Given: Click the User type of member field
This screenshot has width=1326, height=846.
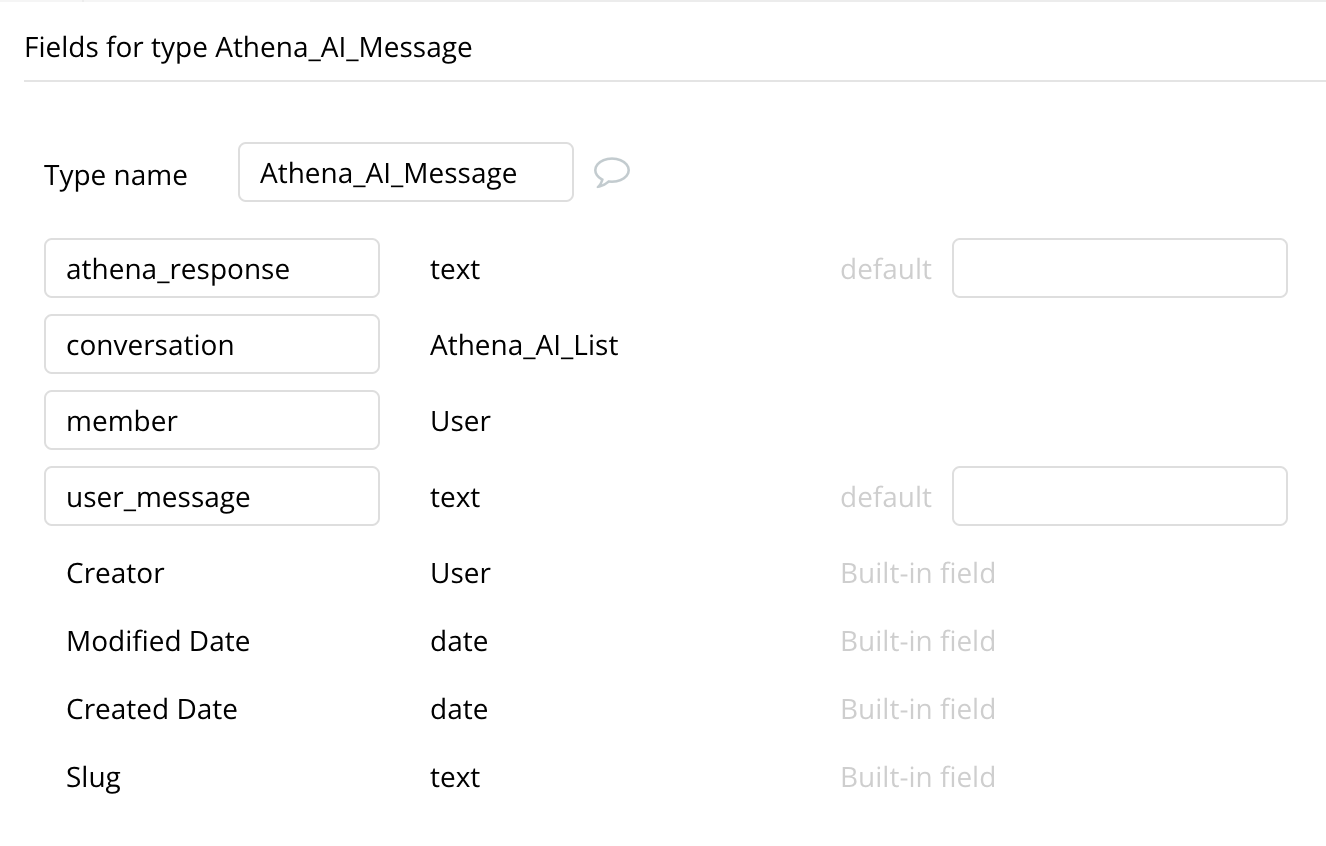Looking at the screenshot, I should (460, 421).
